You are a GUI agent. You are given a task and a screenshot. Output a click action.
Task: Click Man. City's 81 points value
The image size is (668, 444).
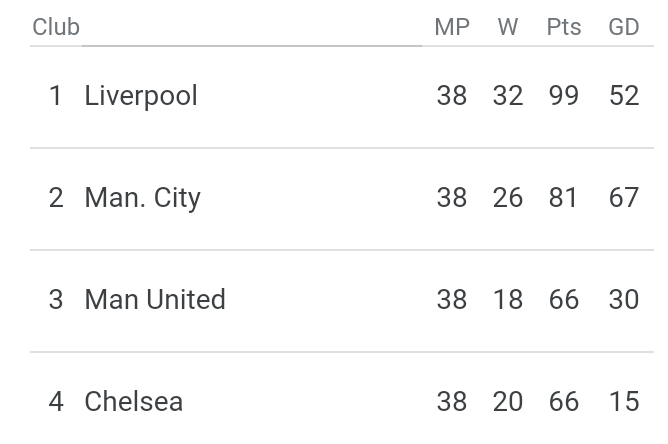click(564, 198)
